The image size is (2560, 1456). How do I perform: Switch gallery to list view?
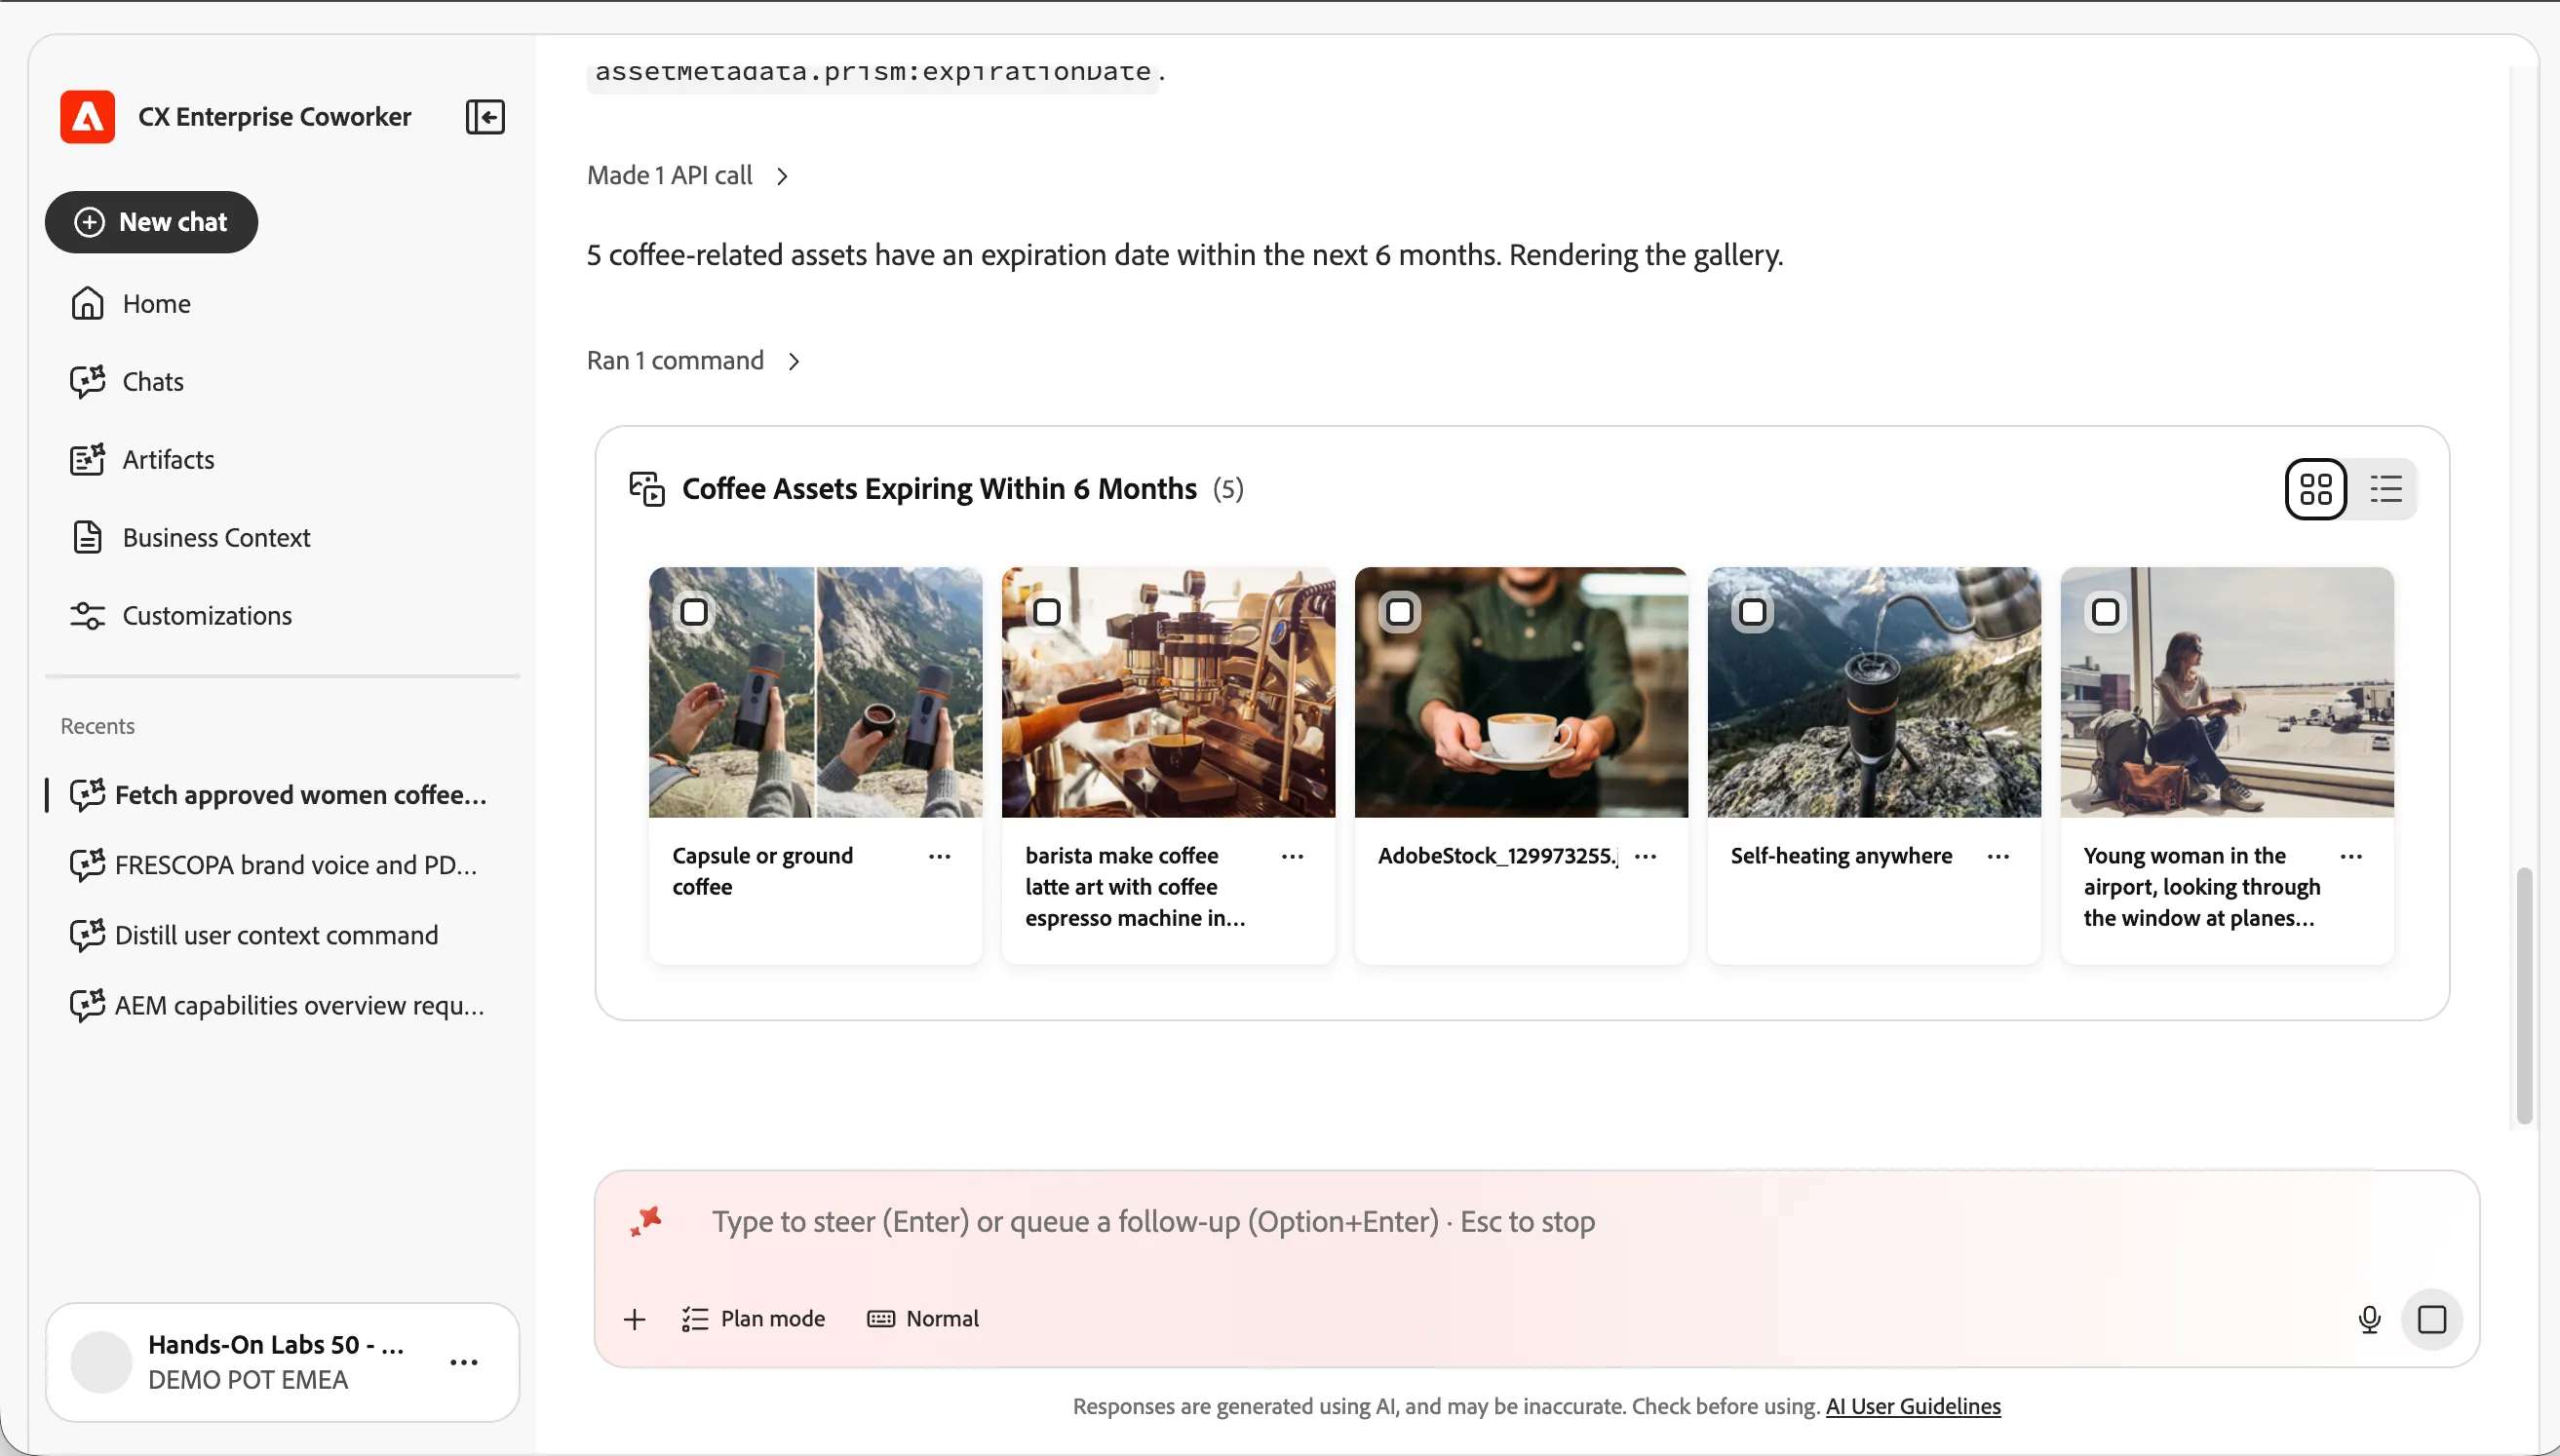(2386, 489)
